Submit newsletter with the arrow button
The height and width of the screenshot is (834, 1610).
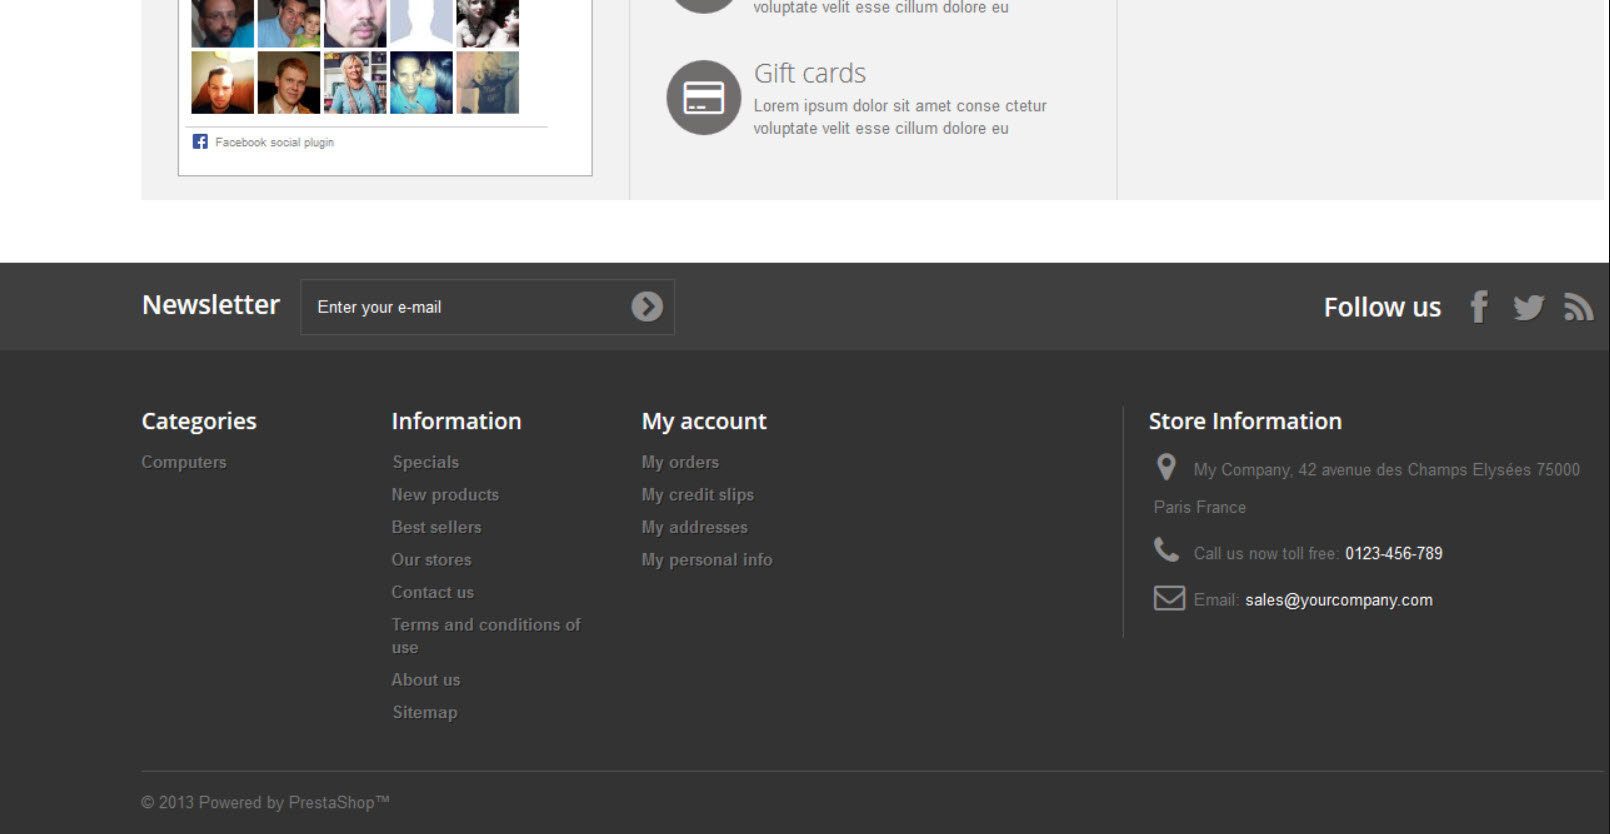click(647, 307)
